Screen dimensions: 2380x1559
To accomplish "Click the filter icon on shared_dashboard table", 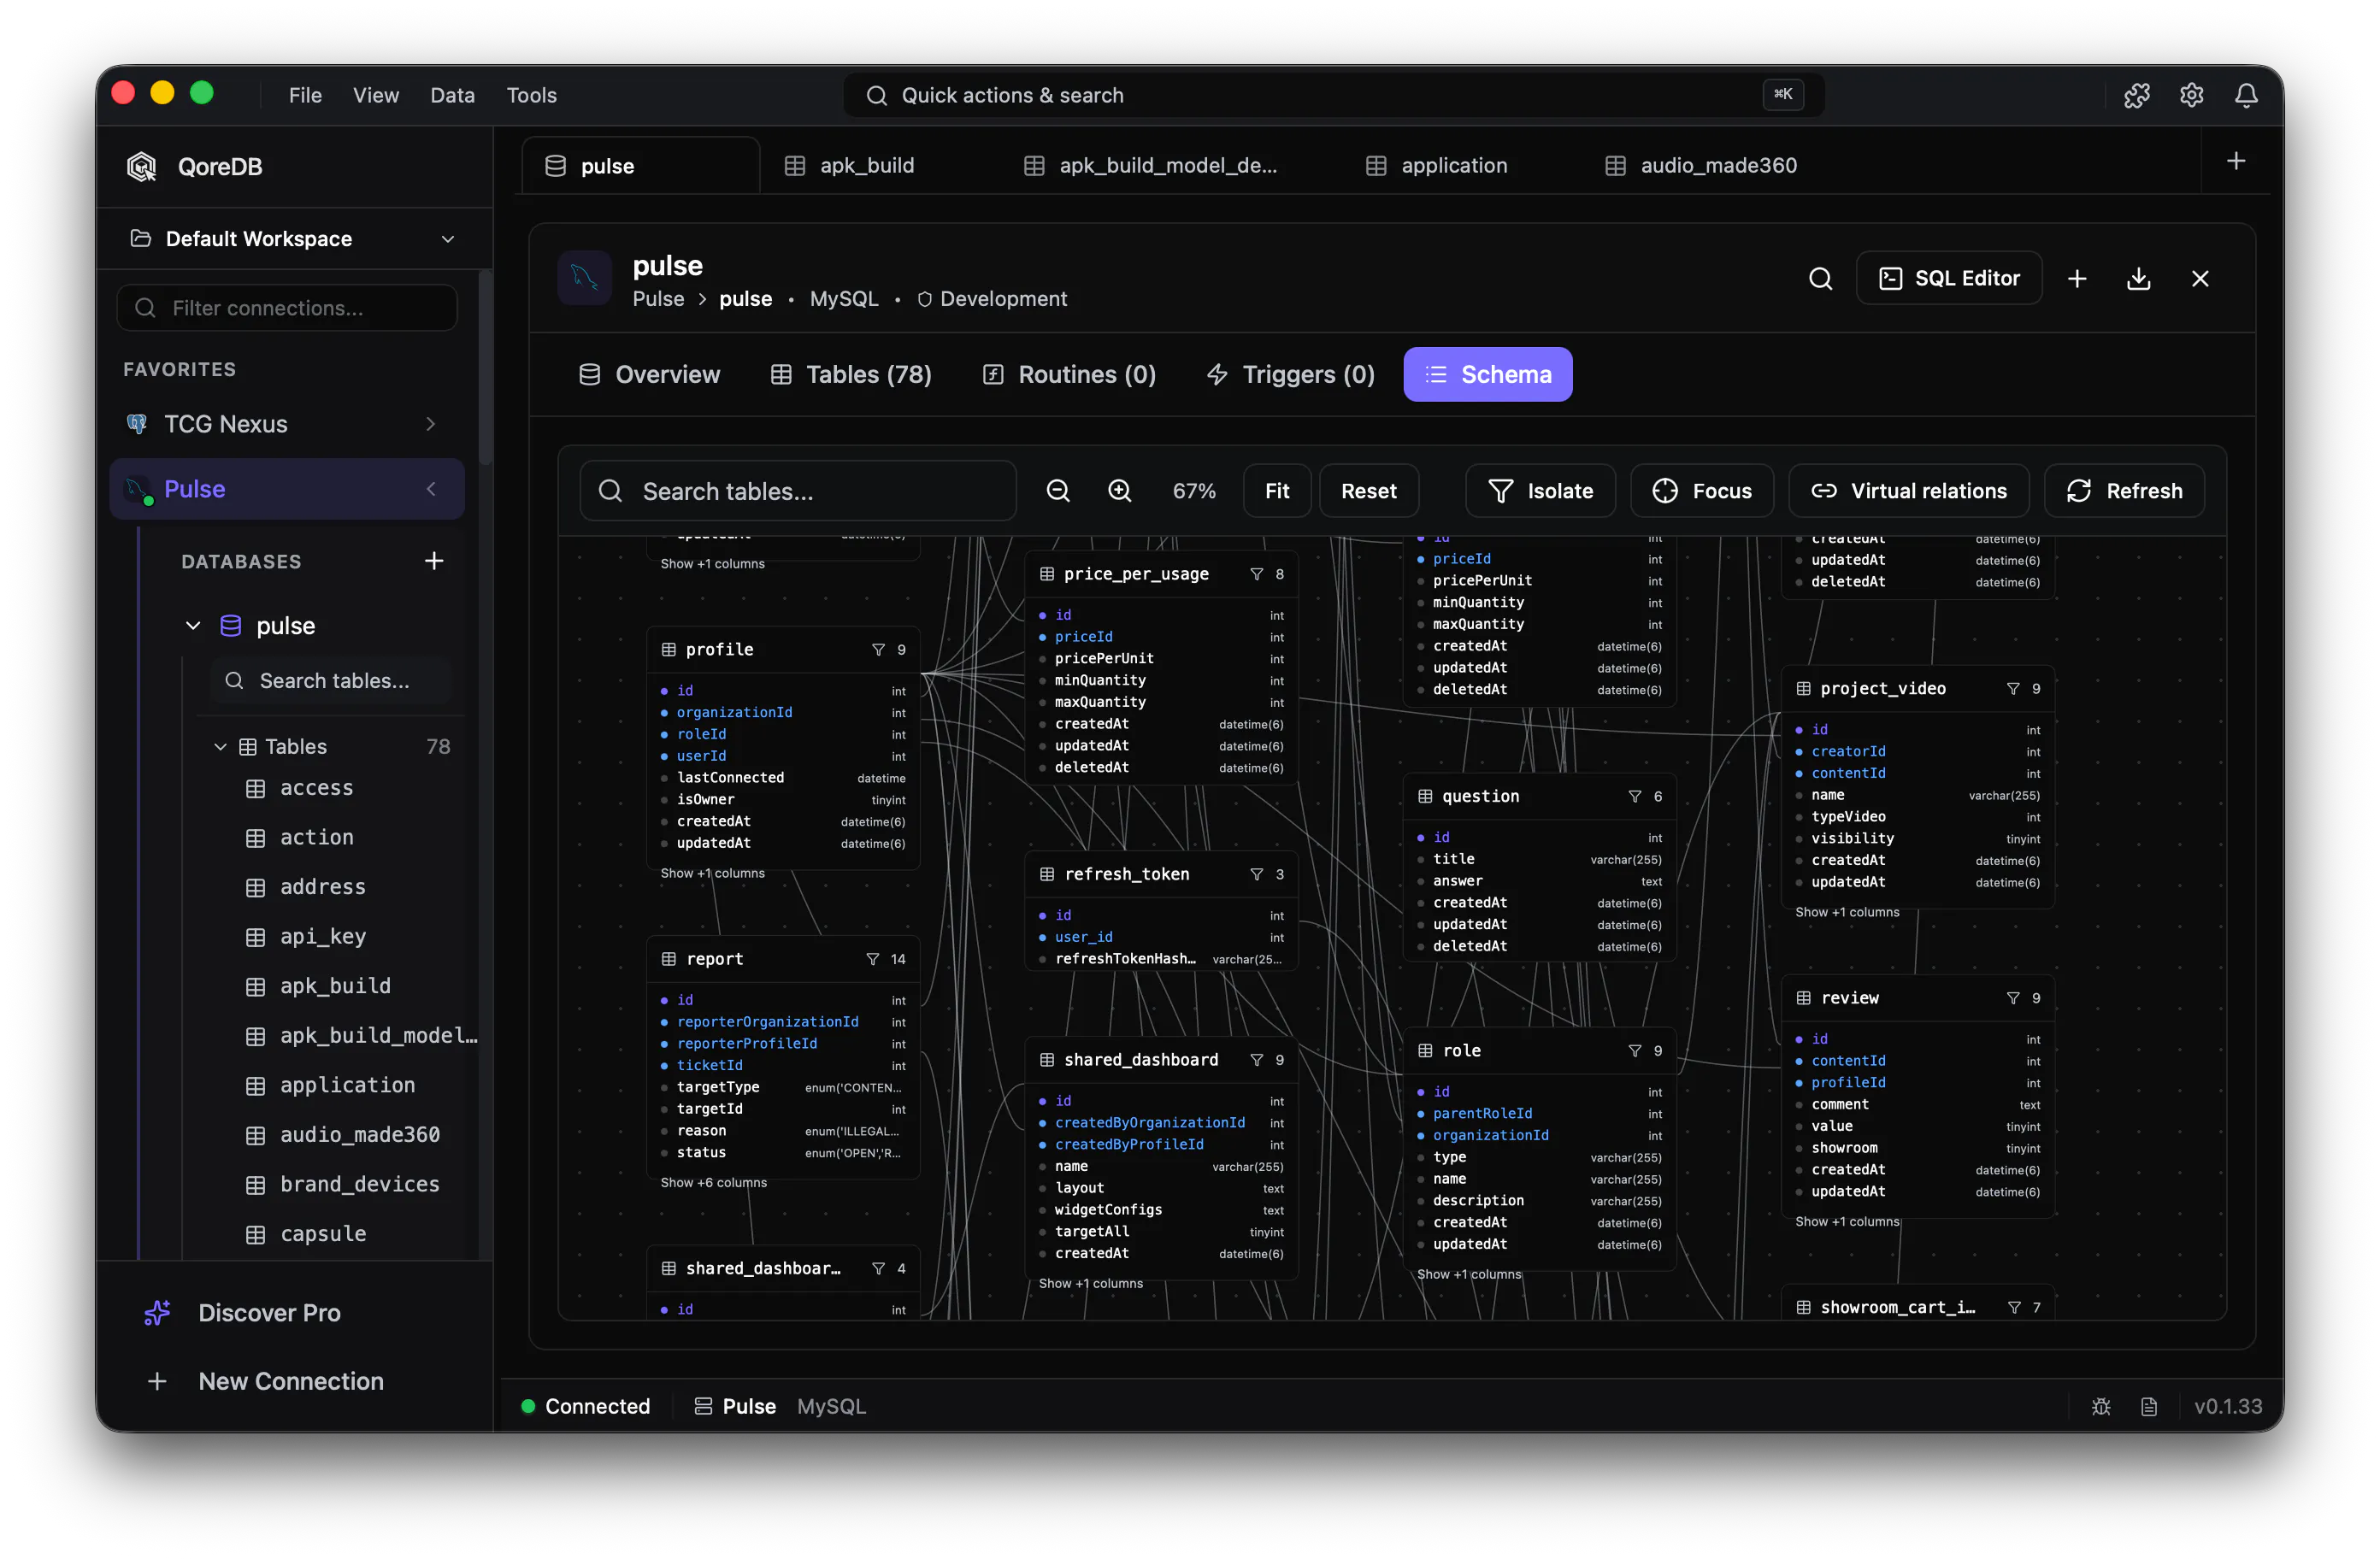I will (x=1256, y=1060).
